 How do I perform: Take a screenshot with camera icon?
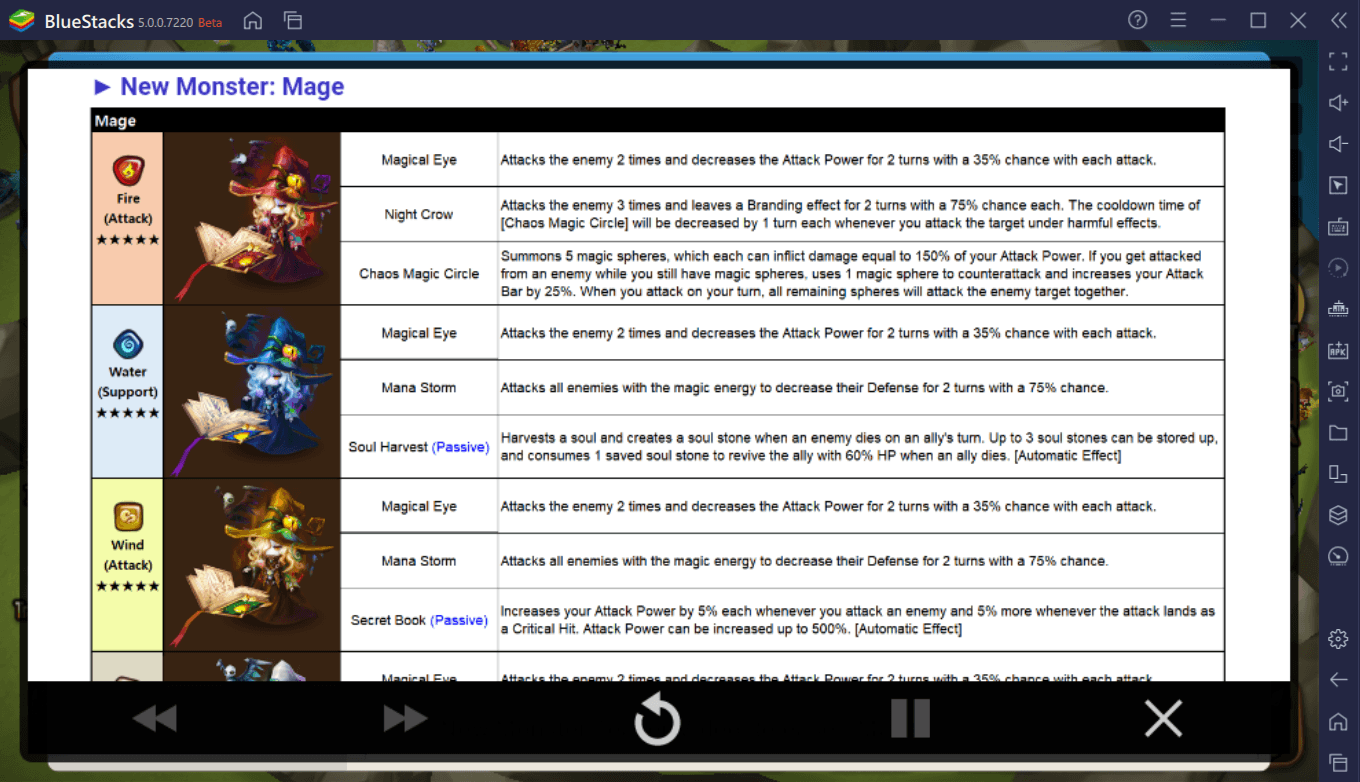click(1338, 391)
